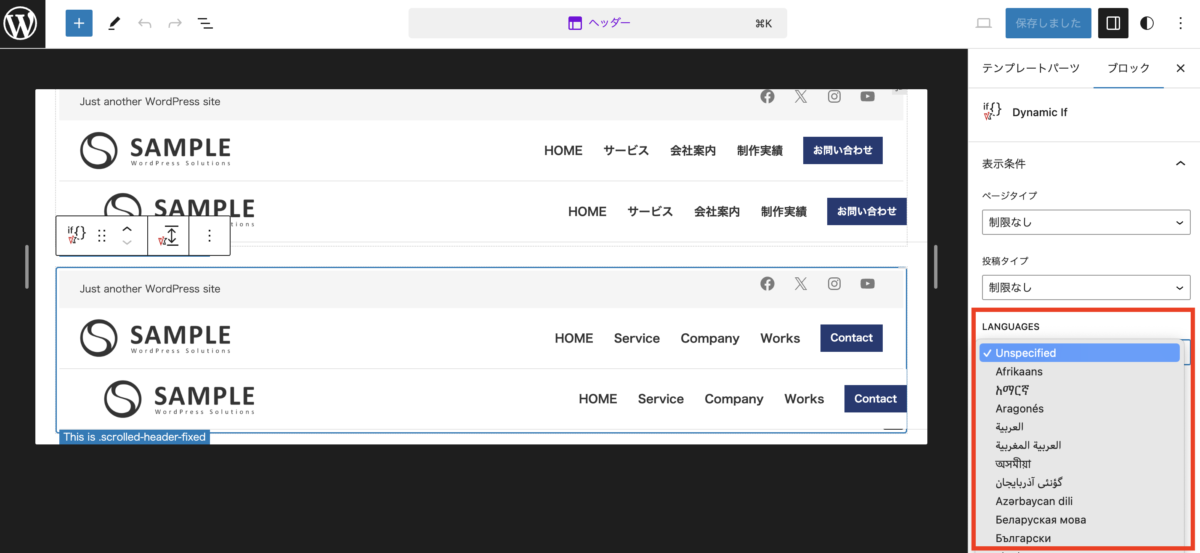
Task: Switch to the テンプレートパーツ tab
Action: [1030, 68]
